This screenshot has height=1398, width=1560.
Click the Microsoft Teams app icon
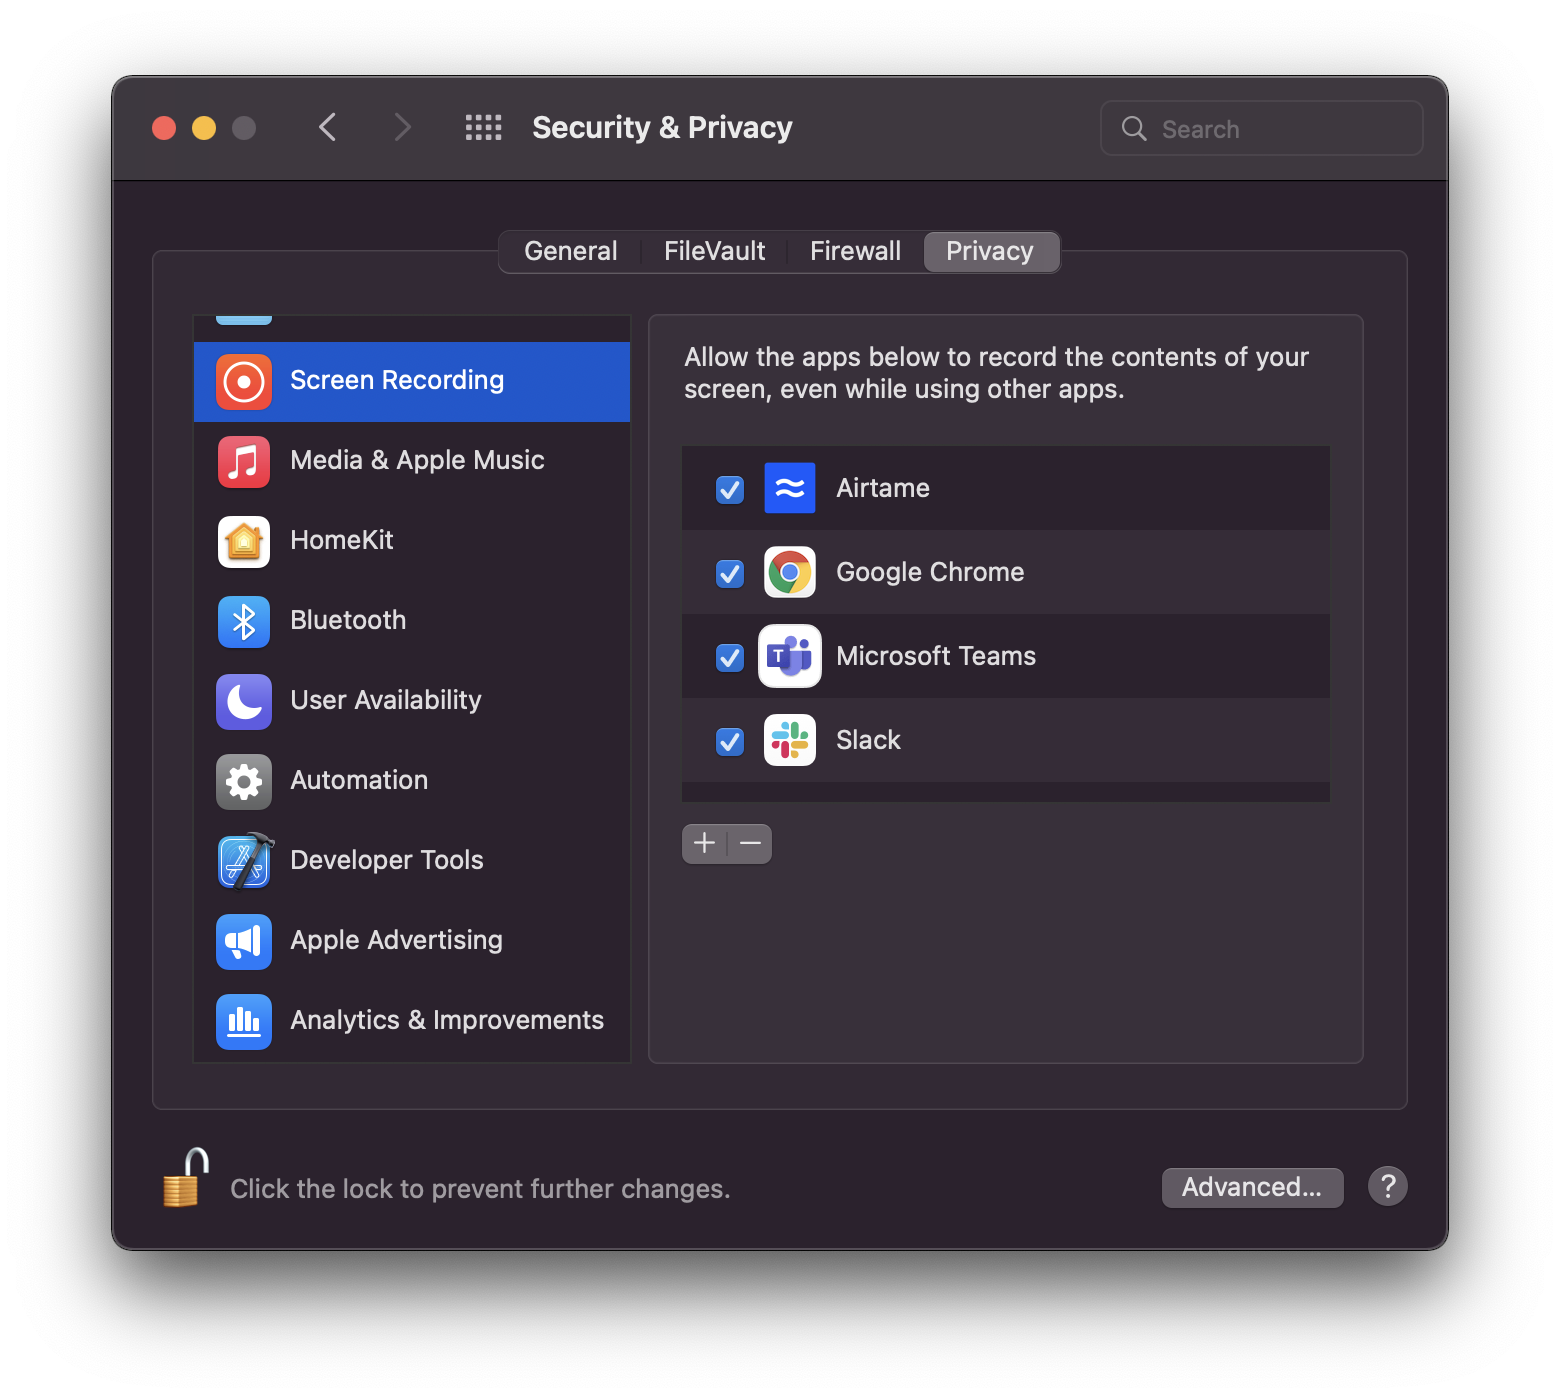click(x=790, y=656)
